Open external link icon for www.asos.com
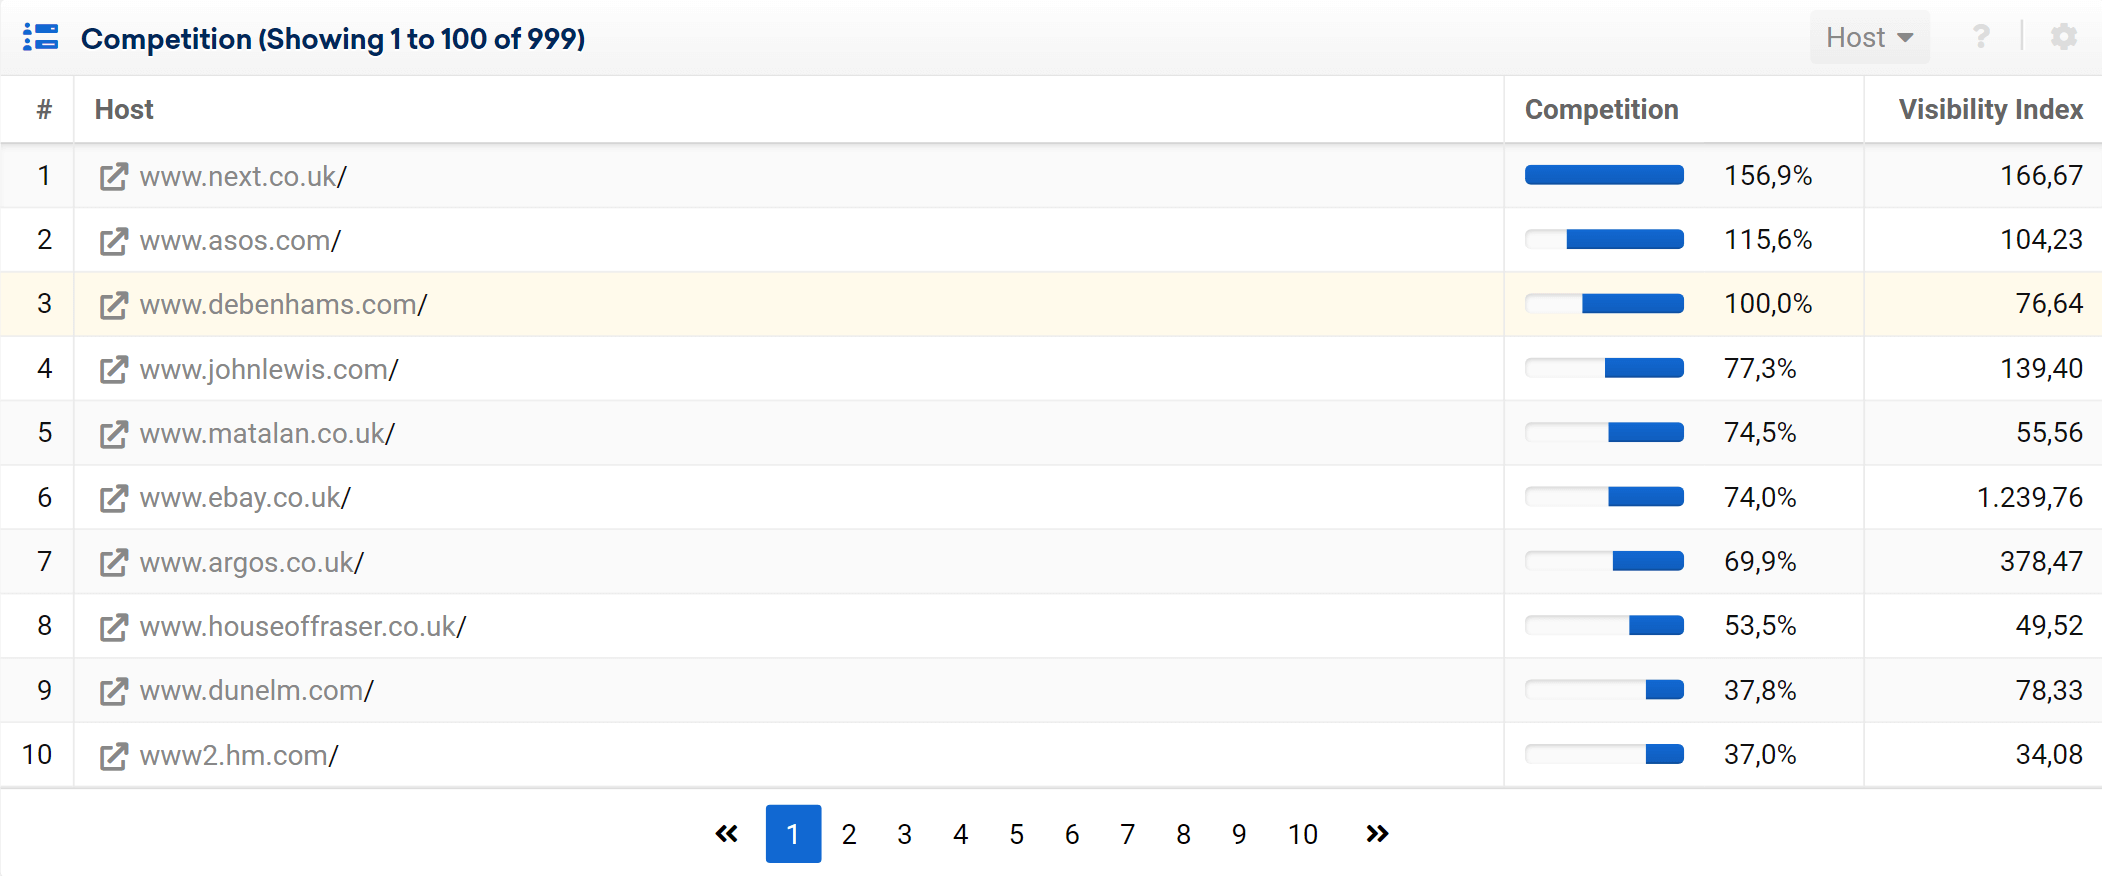Viewport: 2102px width, 876px height. tap(114, 241)
